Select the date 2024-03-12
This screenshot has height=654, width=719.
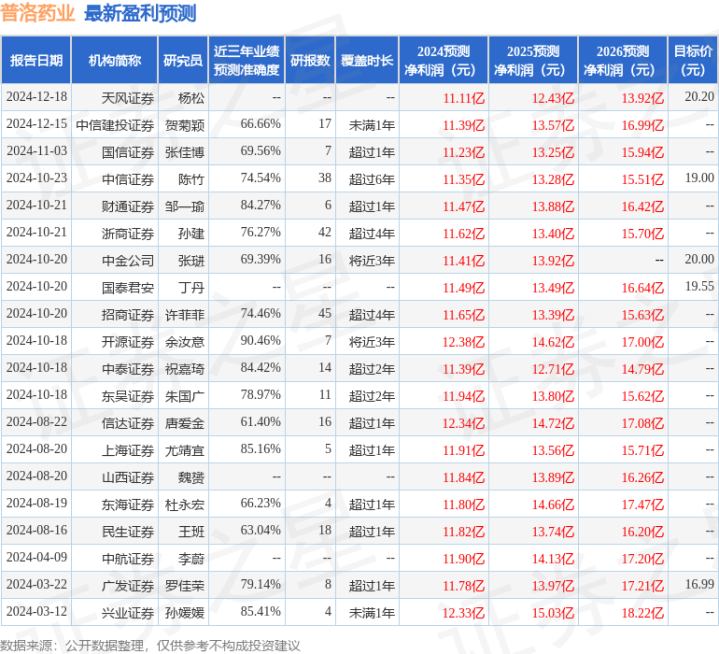(37, 611)
